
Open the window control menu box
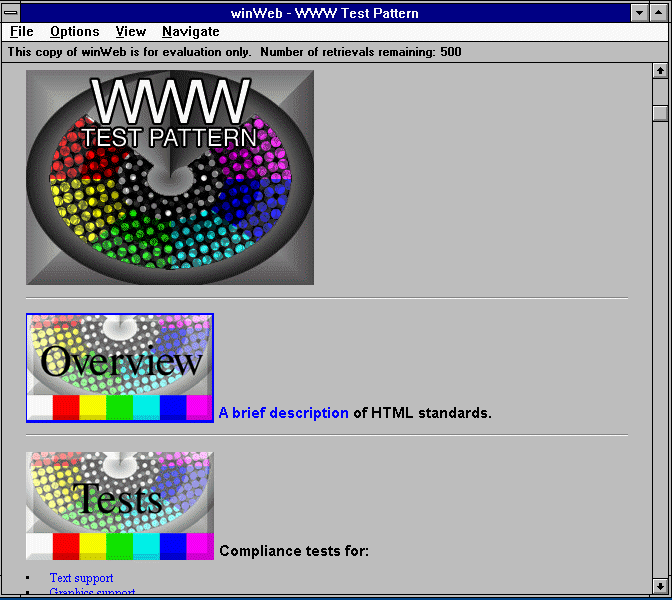pyautogui.click(x=12, y=13)
